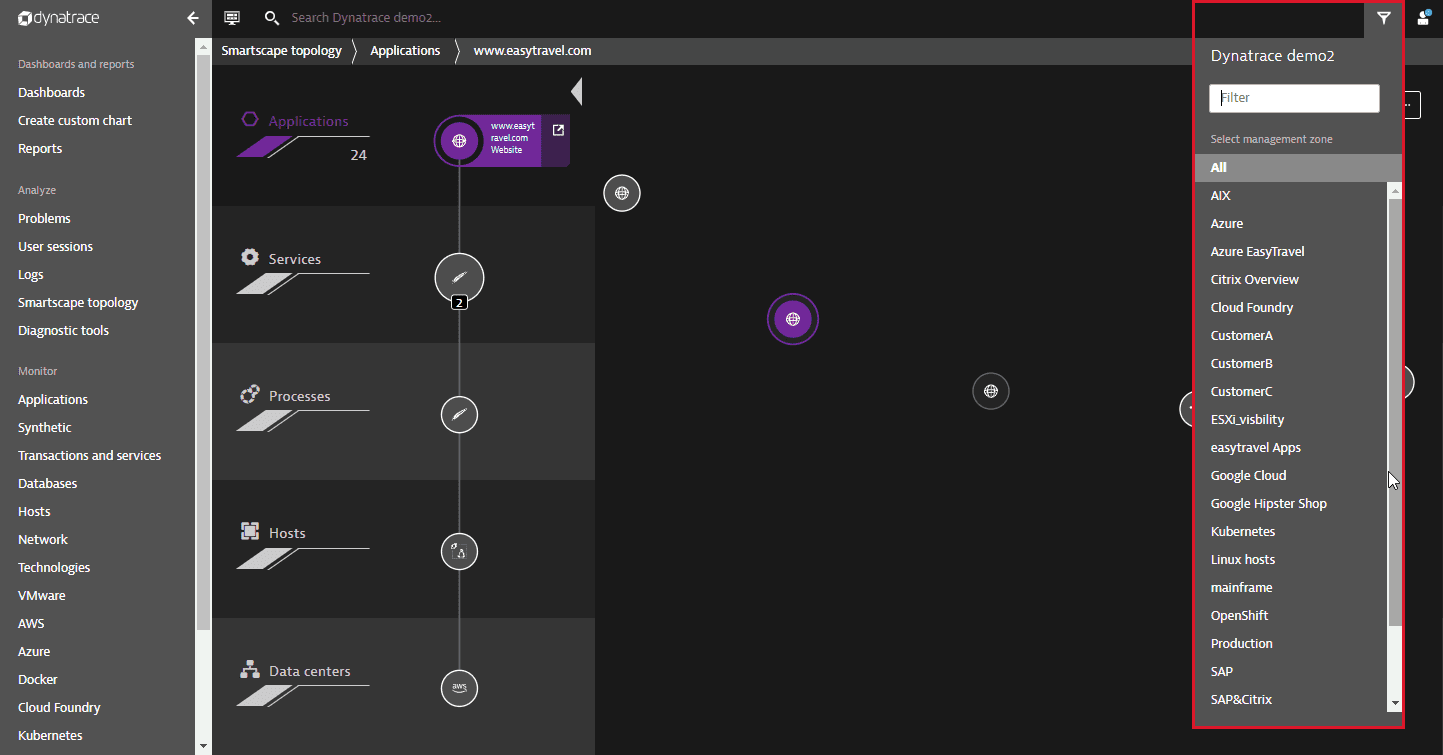The height and width of the screenshot is (755, 1443).
Task: Select mainframe zone
Action: click(x=1241, y=588)
